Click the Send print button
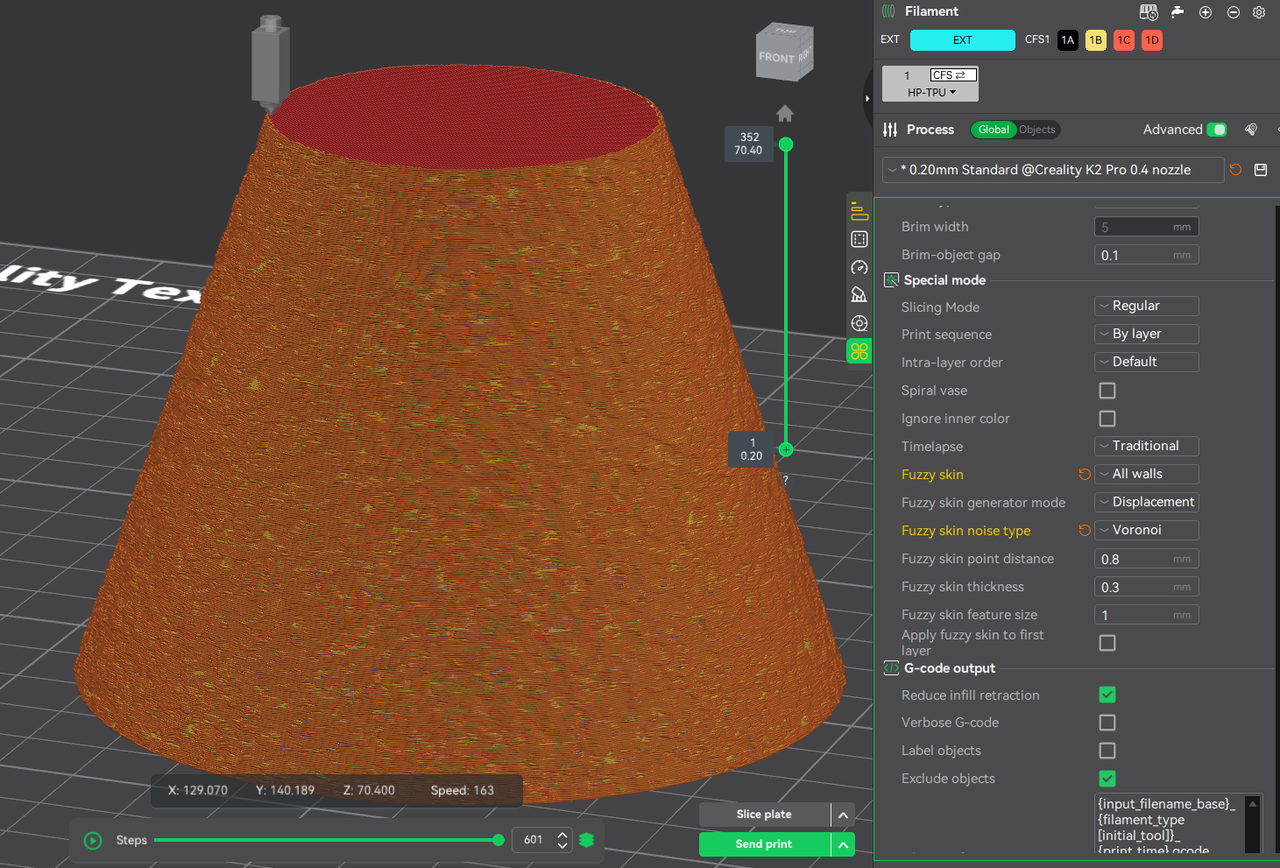 (x=764, y=844)
